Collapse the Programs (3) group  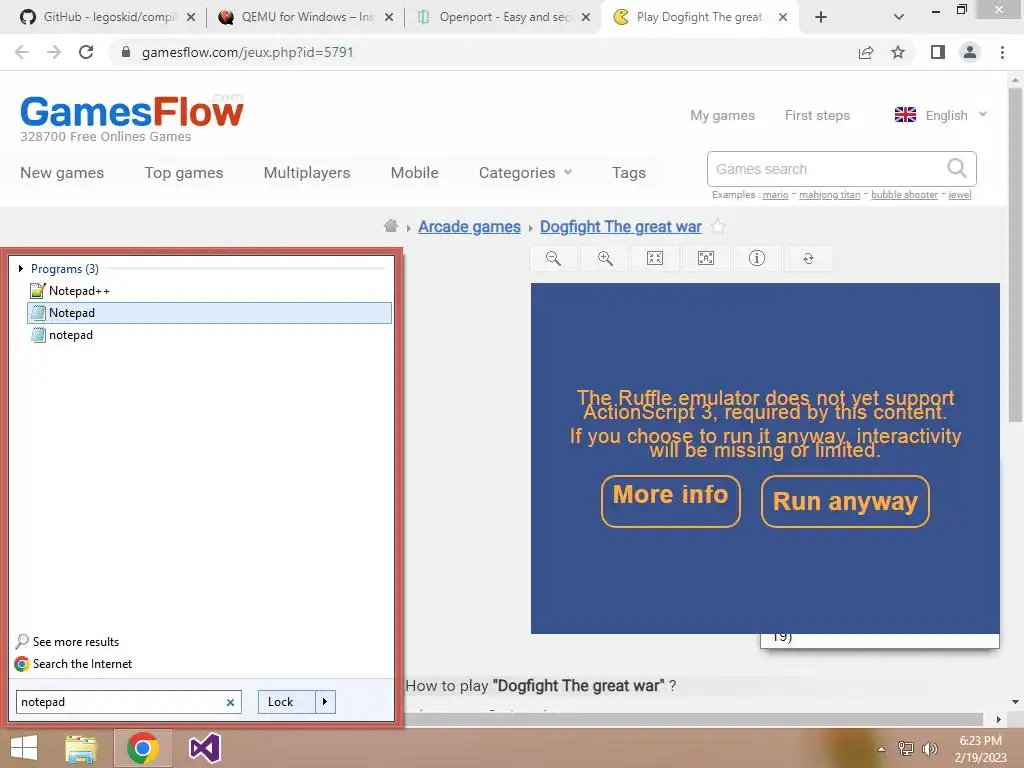pyautogui.click(x=21, y=268)
